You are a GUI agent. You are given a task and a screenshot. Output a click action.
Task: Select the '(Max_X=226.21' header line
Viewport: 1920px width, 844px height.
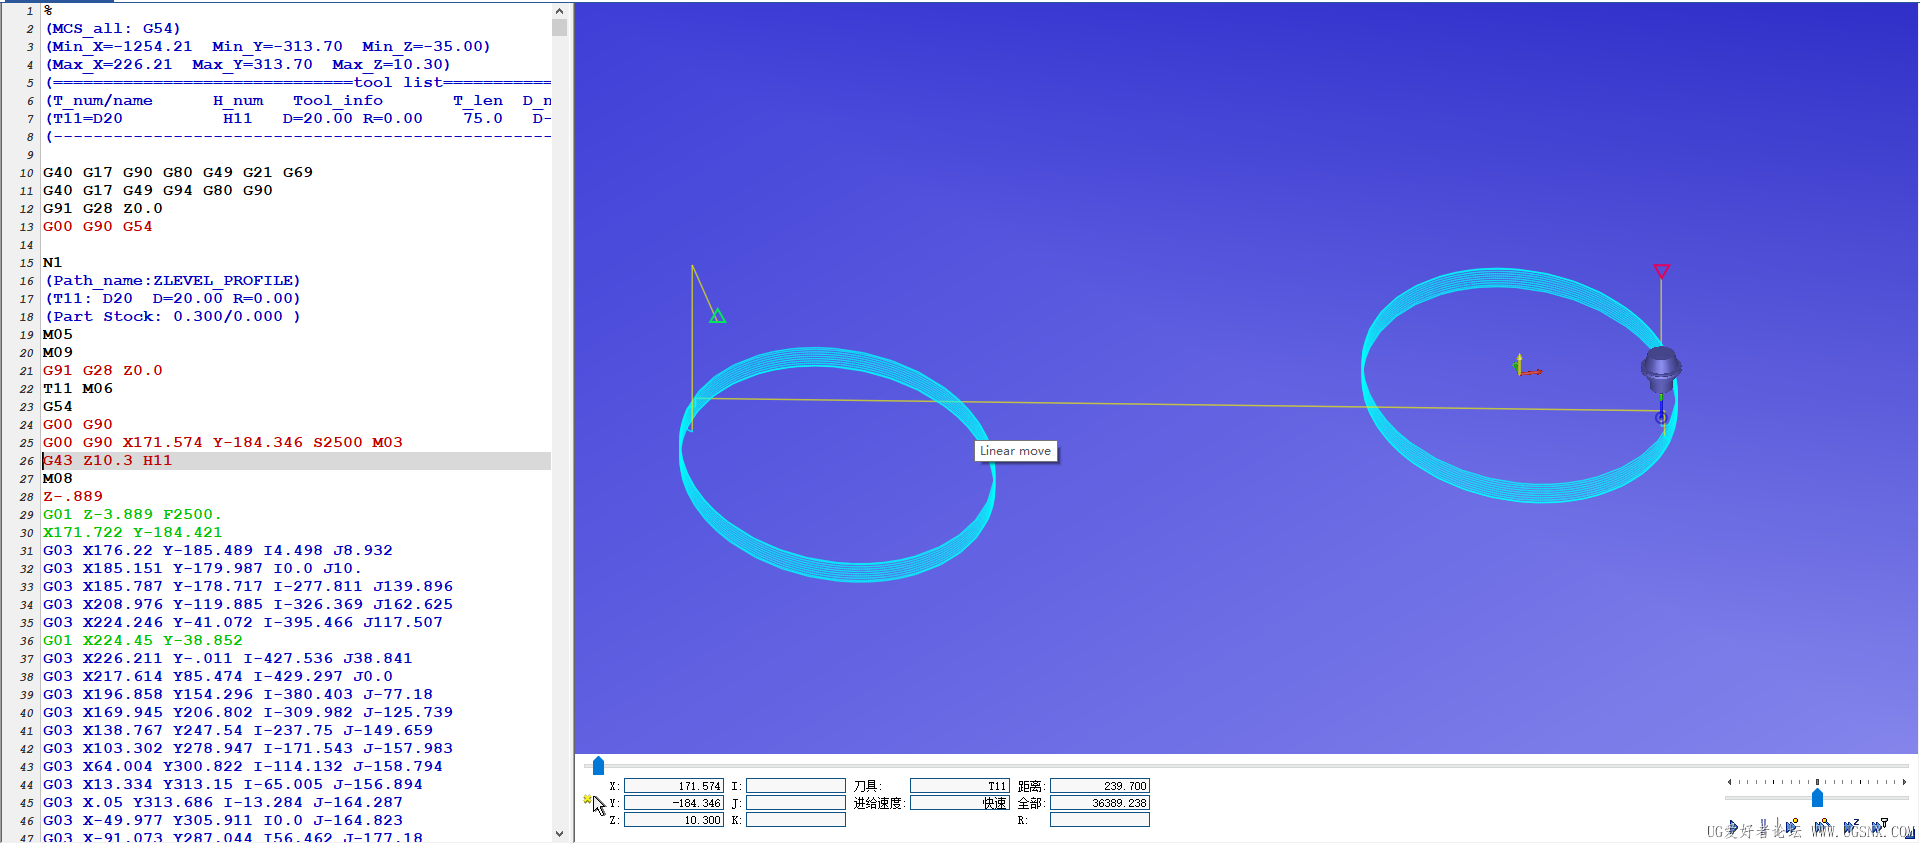point(247,65)
